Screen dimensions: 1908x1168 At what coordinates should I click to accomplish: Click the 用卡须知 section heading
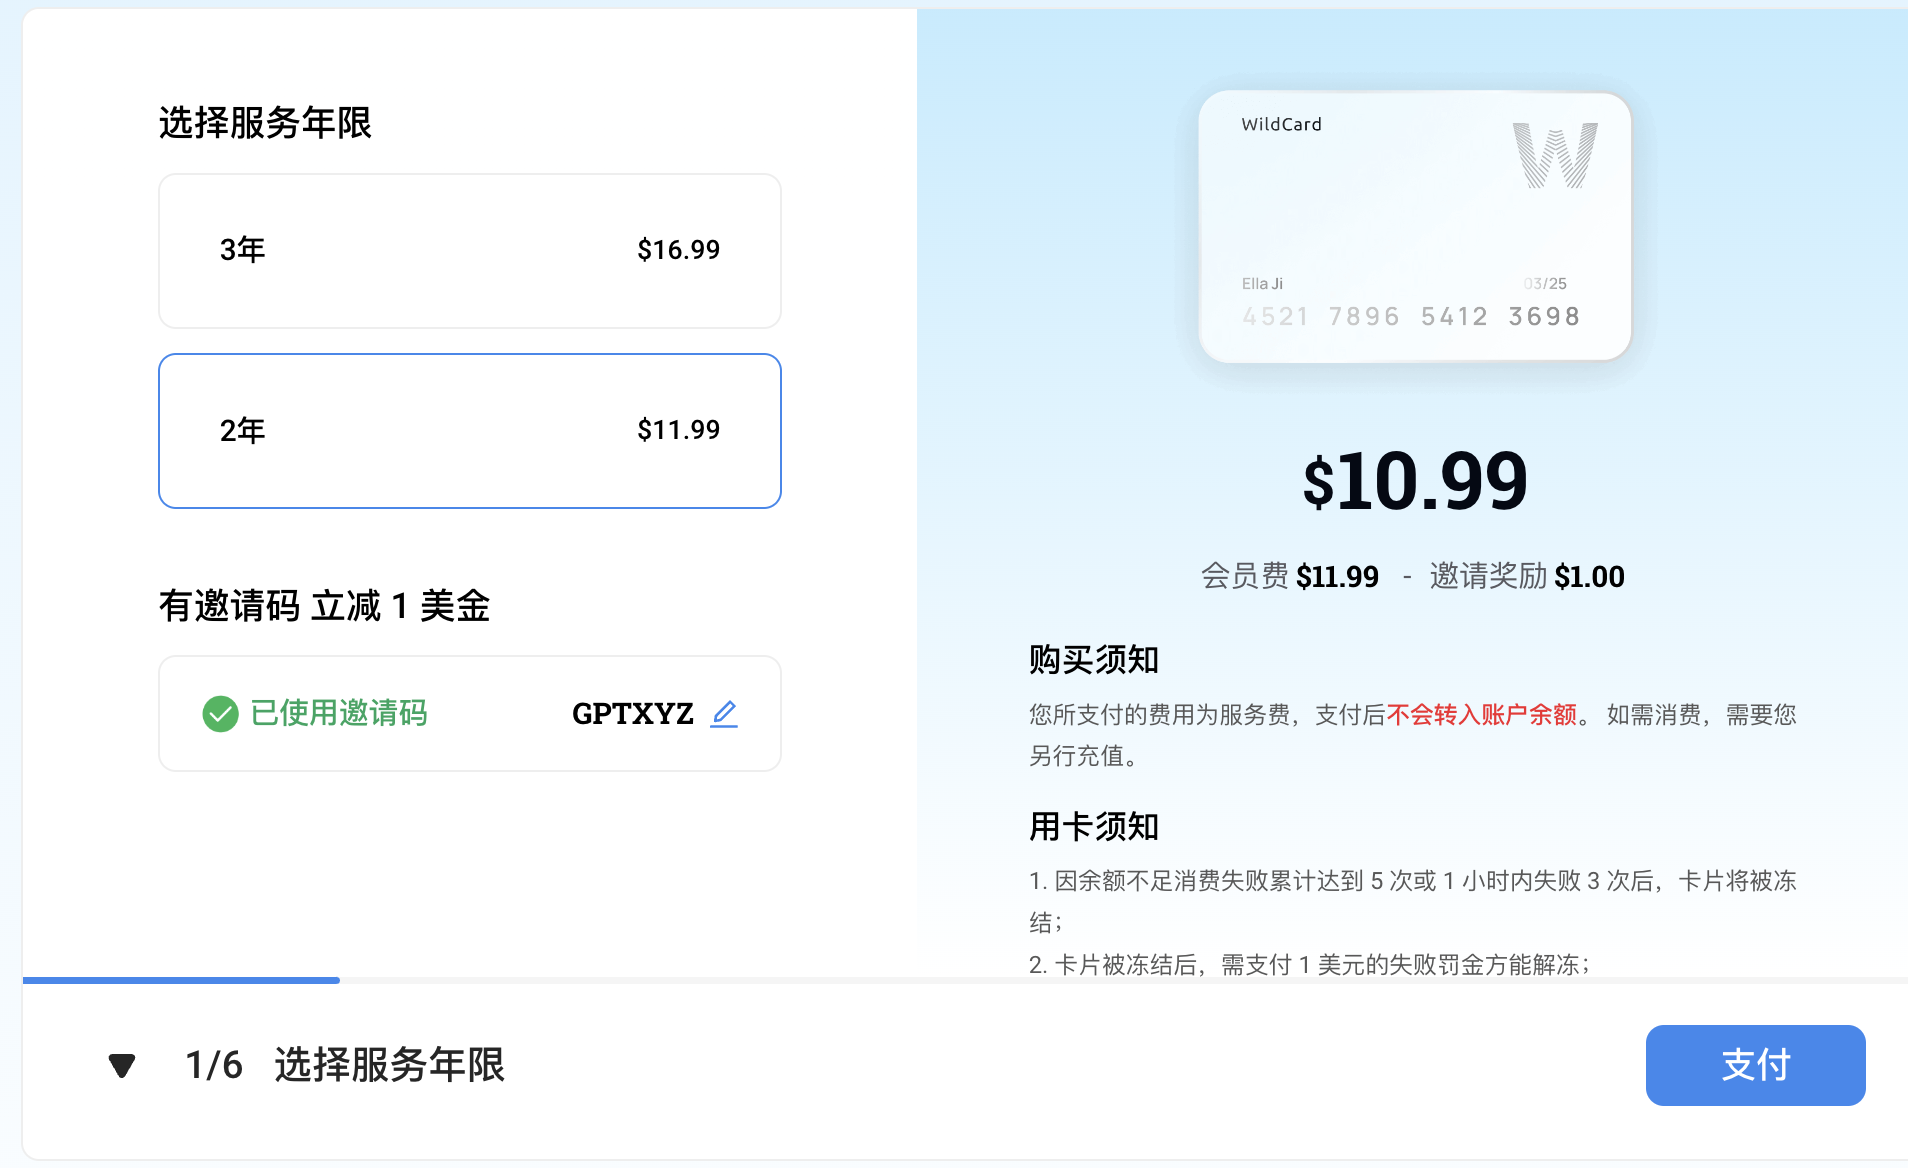coord(1093,827)
